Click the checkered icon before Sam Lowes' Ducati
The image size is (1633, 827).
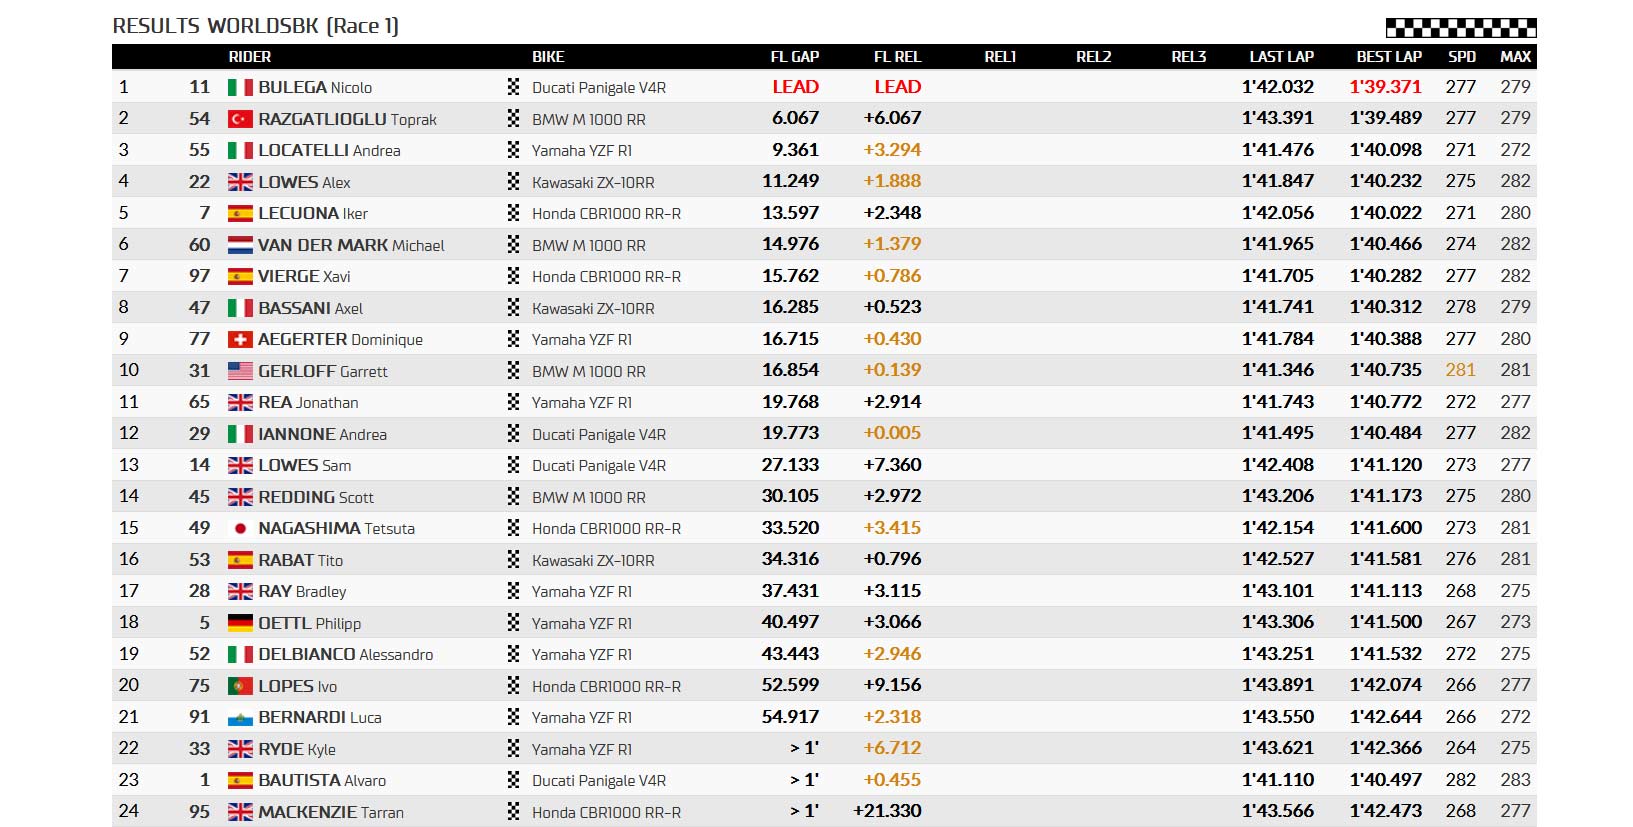point(513,465)
